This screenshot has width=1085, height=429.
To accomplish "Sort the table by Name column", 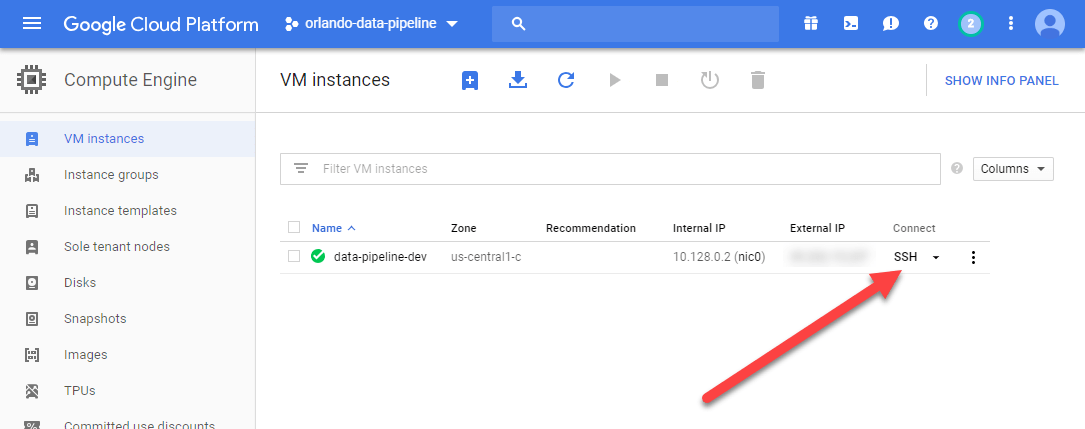I will (x=326, y=228).
